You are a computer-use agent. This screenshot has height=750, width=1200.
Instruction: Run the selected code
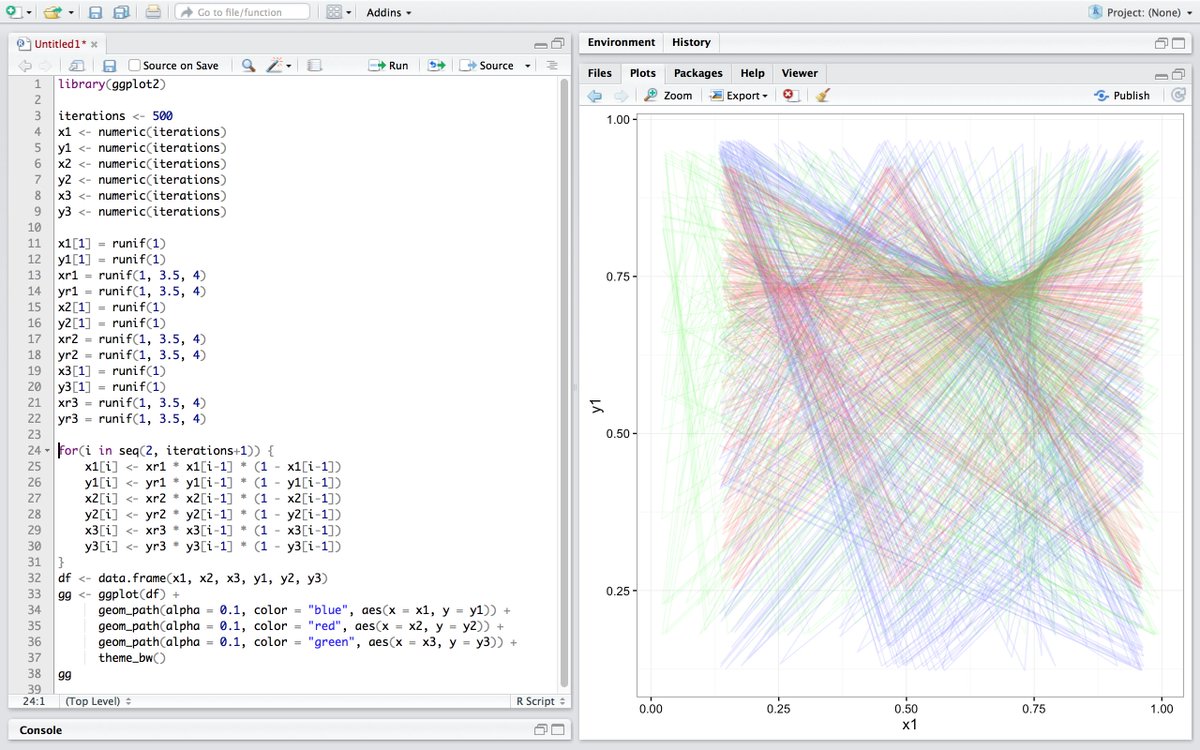[x=388, y=64]
